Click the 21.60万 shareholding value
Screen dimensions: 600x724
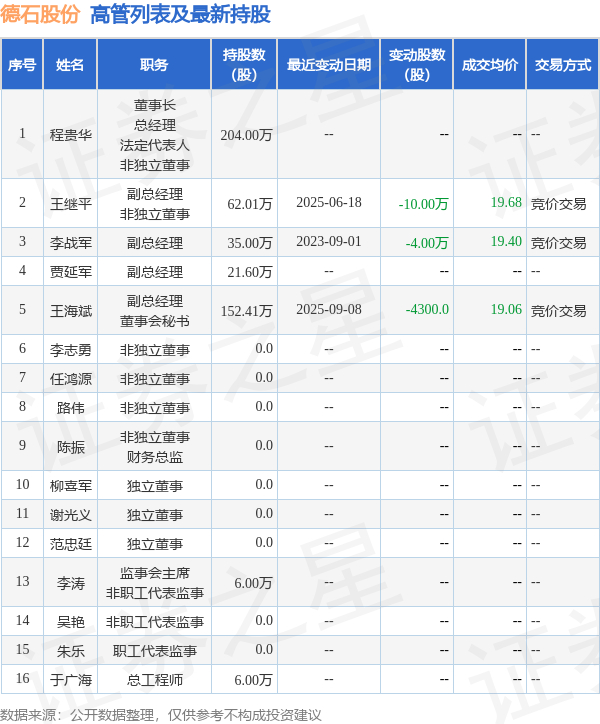click(x=249, y=272)
